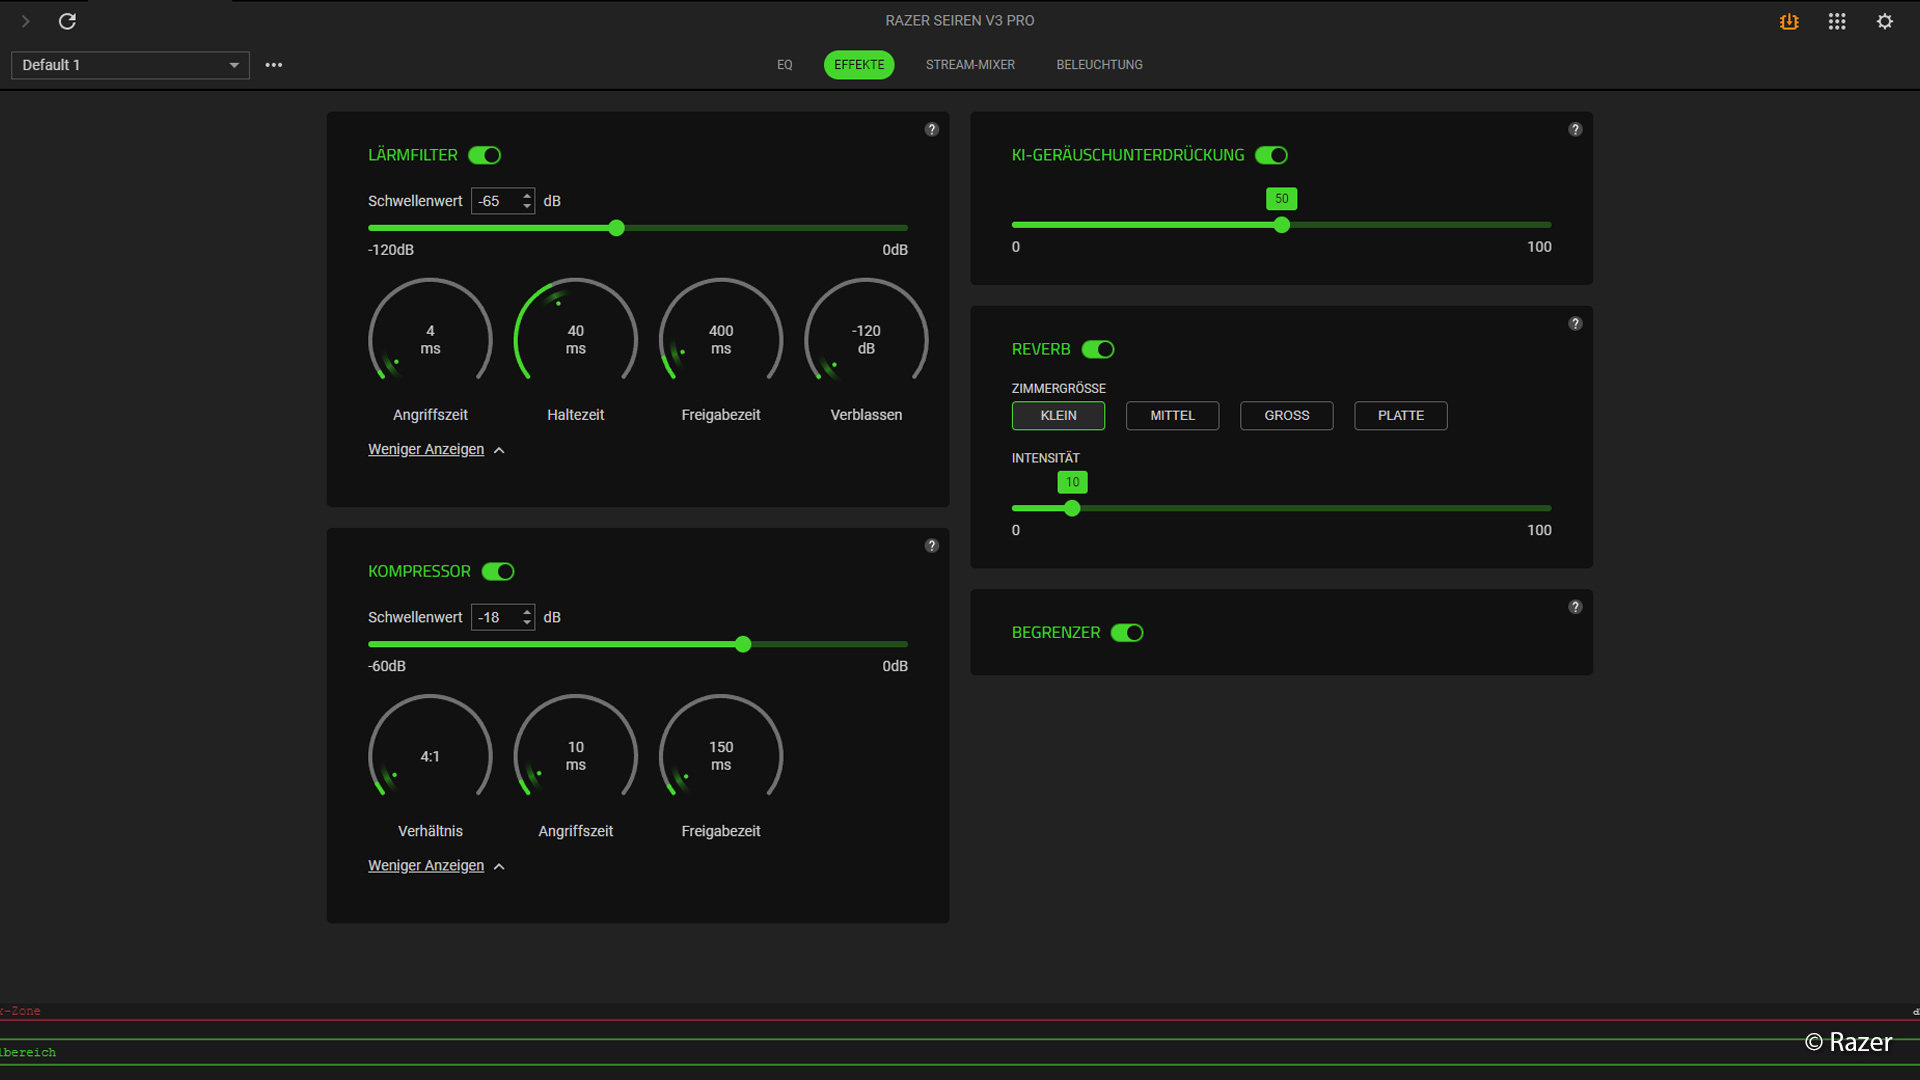Switch to the Beleuchtung tab
The width and height of the screenshot is (1920, 1080).
click(1099, 65)
